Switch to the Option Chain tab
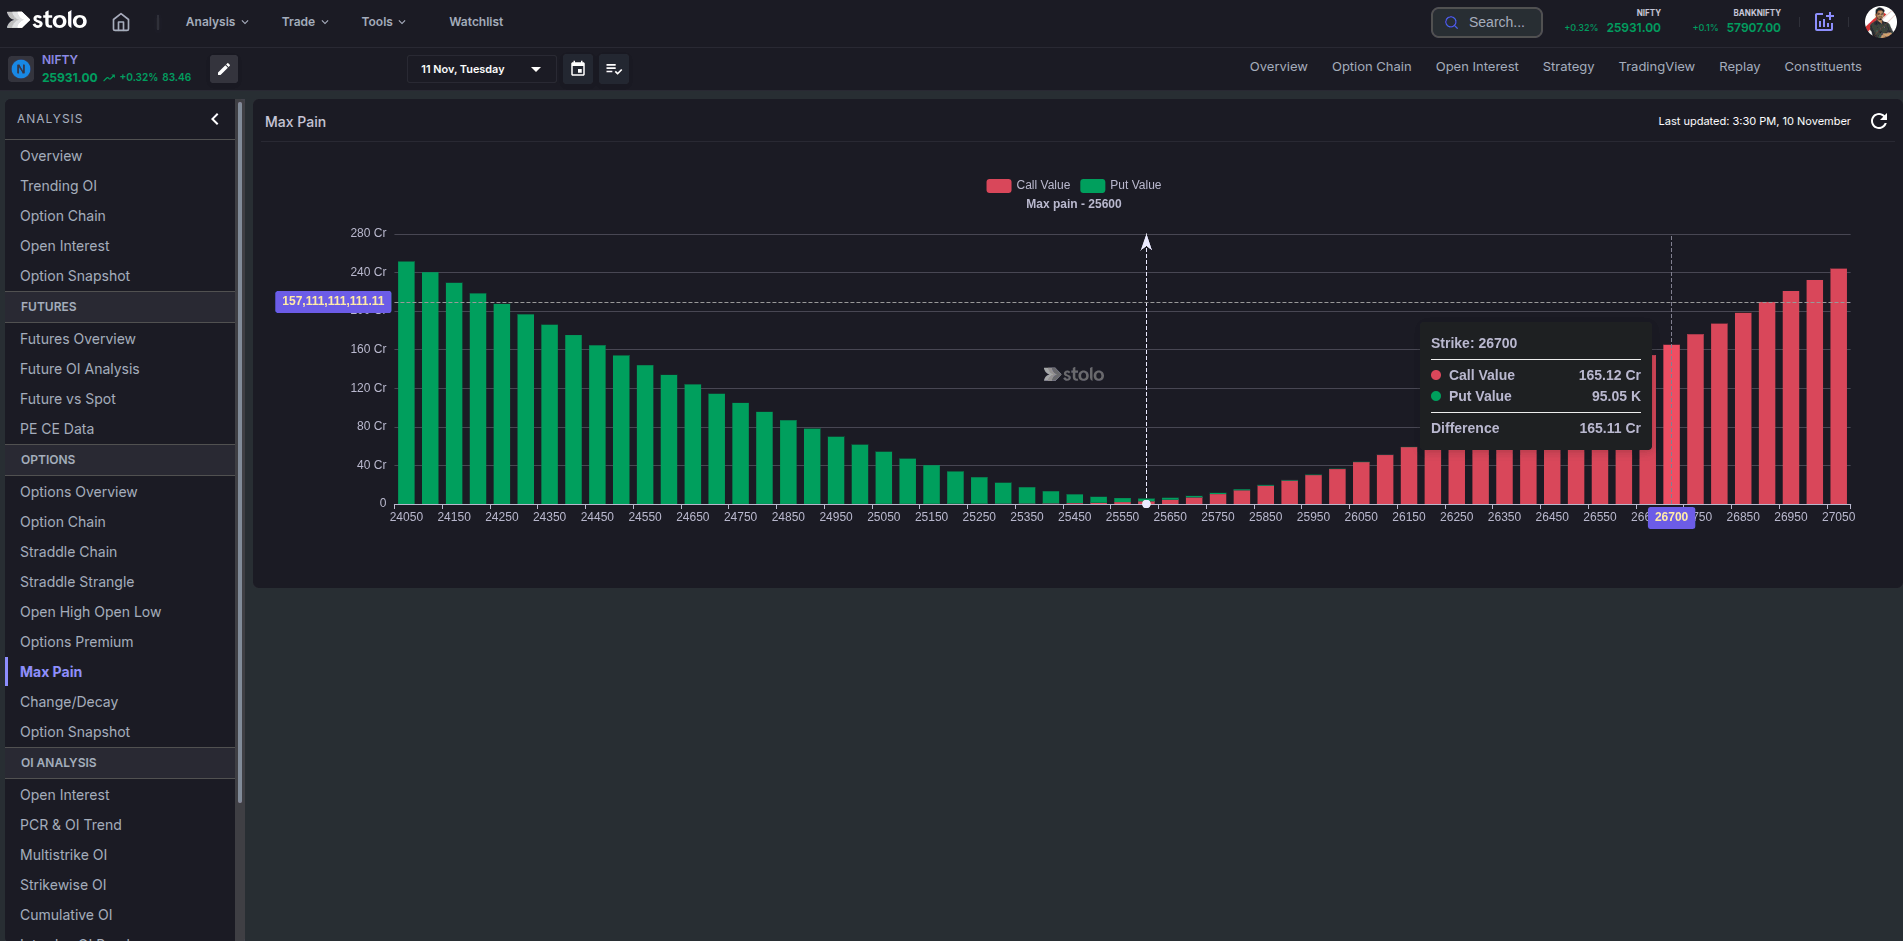 tap(1371, 67)
